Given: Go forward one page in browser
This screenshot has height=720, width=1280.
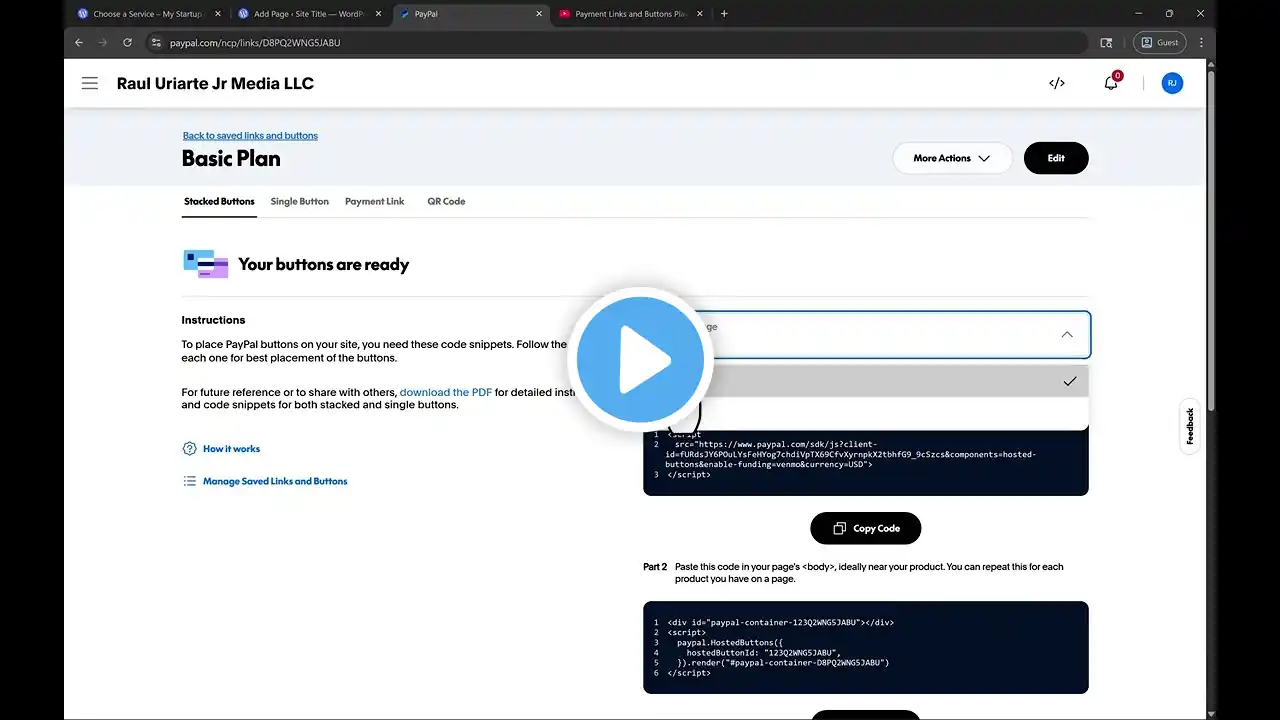Looking at the screenshot, I should point(103,43).
